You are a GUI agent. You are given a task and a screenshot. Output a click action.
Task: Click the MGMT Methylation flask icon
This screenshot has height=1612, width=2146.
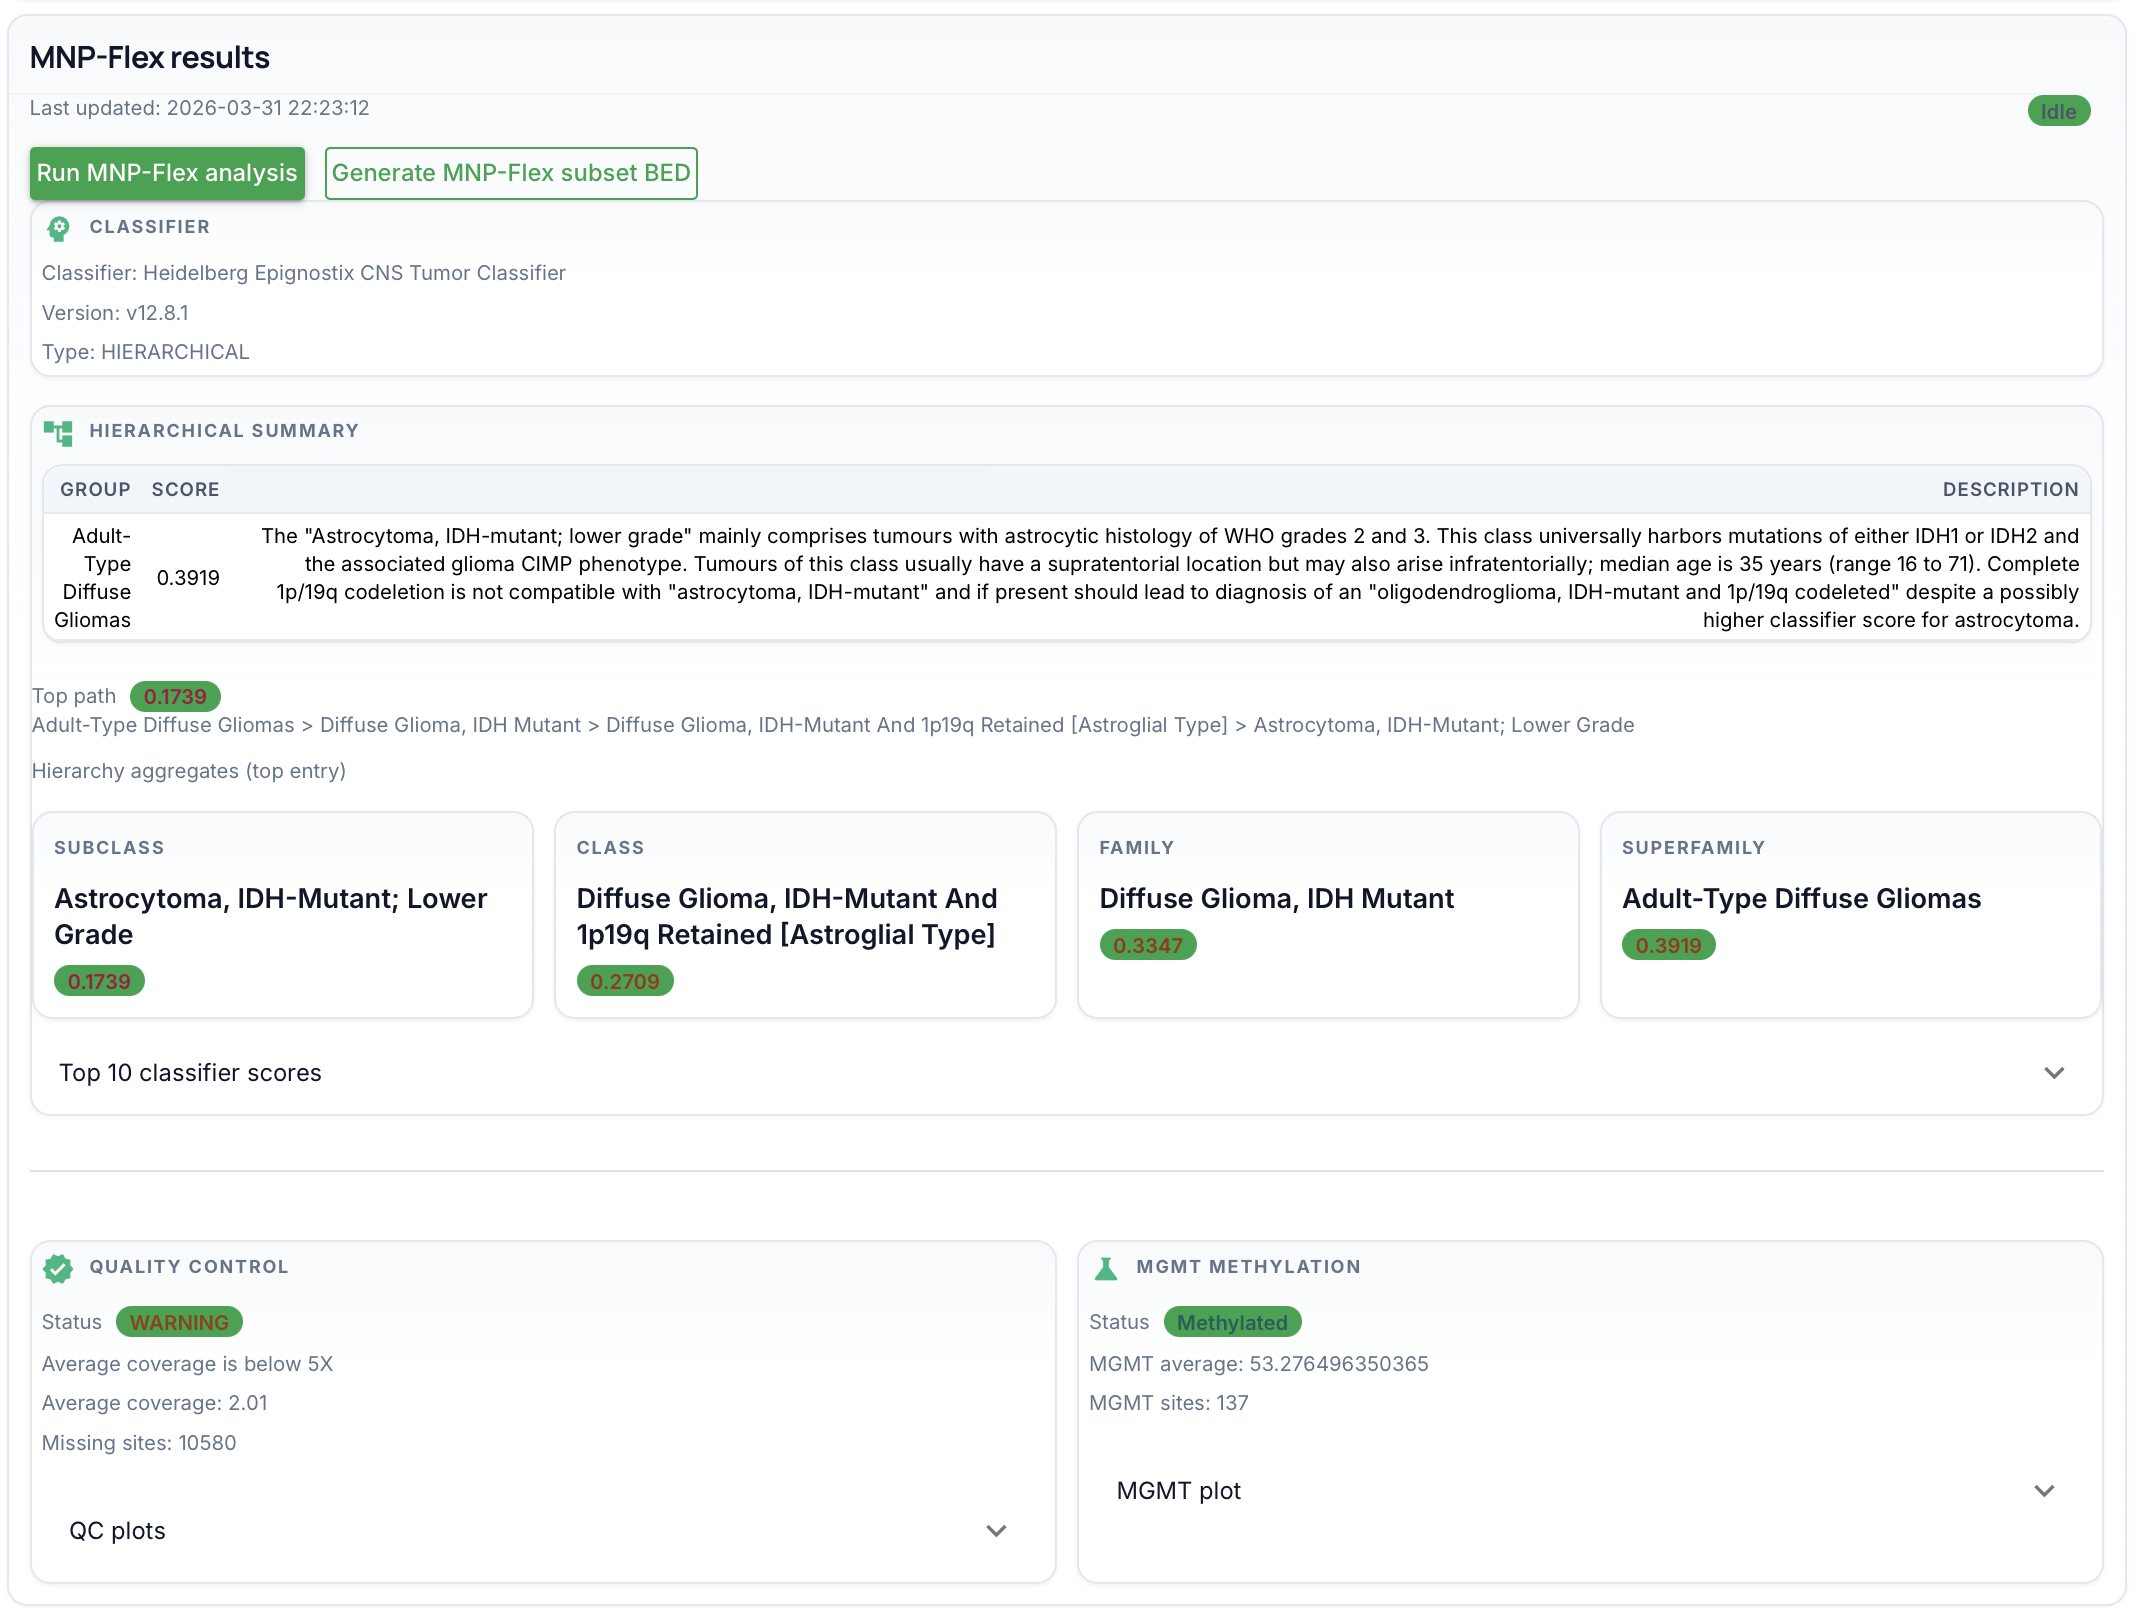click(x=1105, y=1268)
